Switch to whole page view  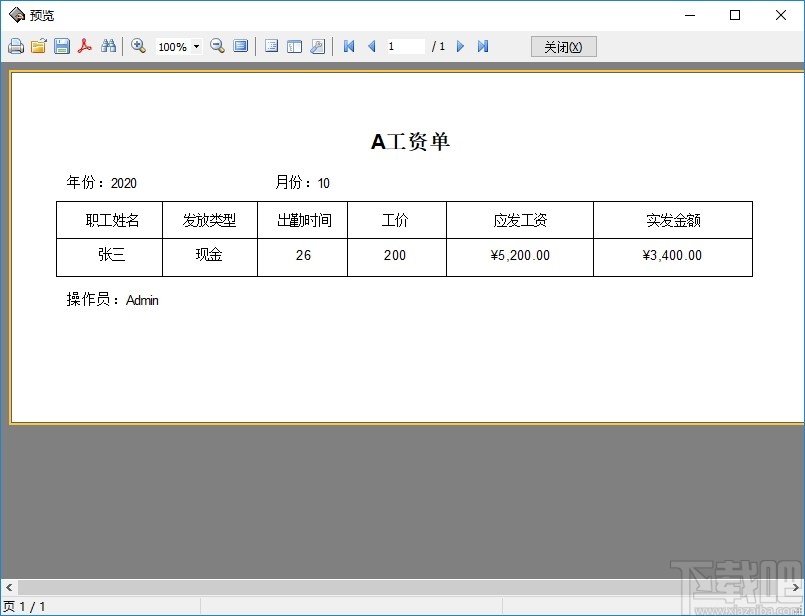(240, 46)
